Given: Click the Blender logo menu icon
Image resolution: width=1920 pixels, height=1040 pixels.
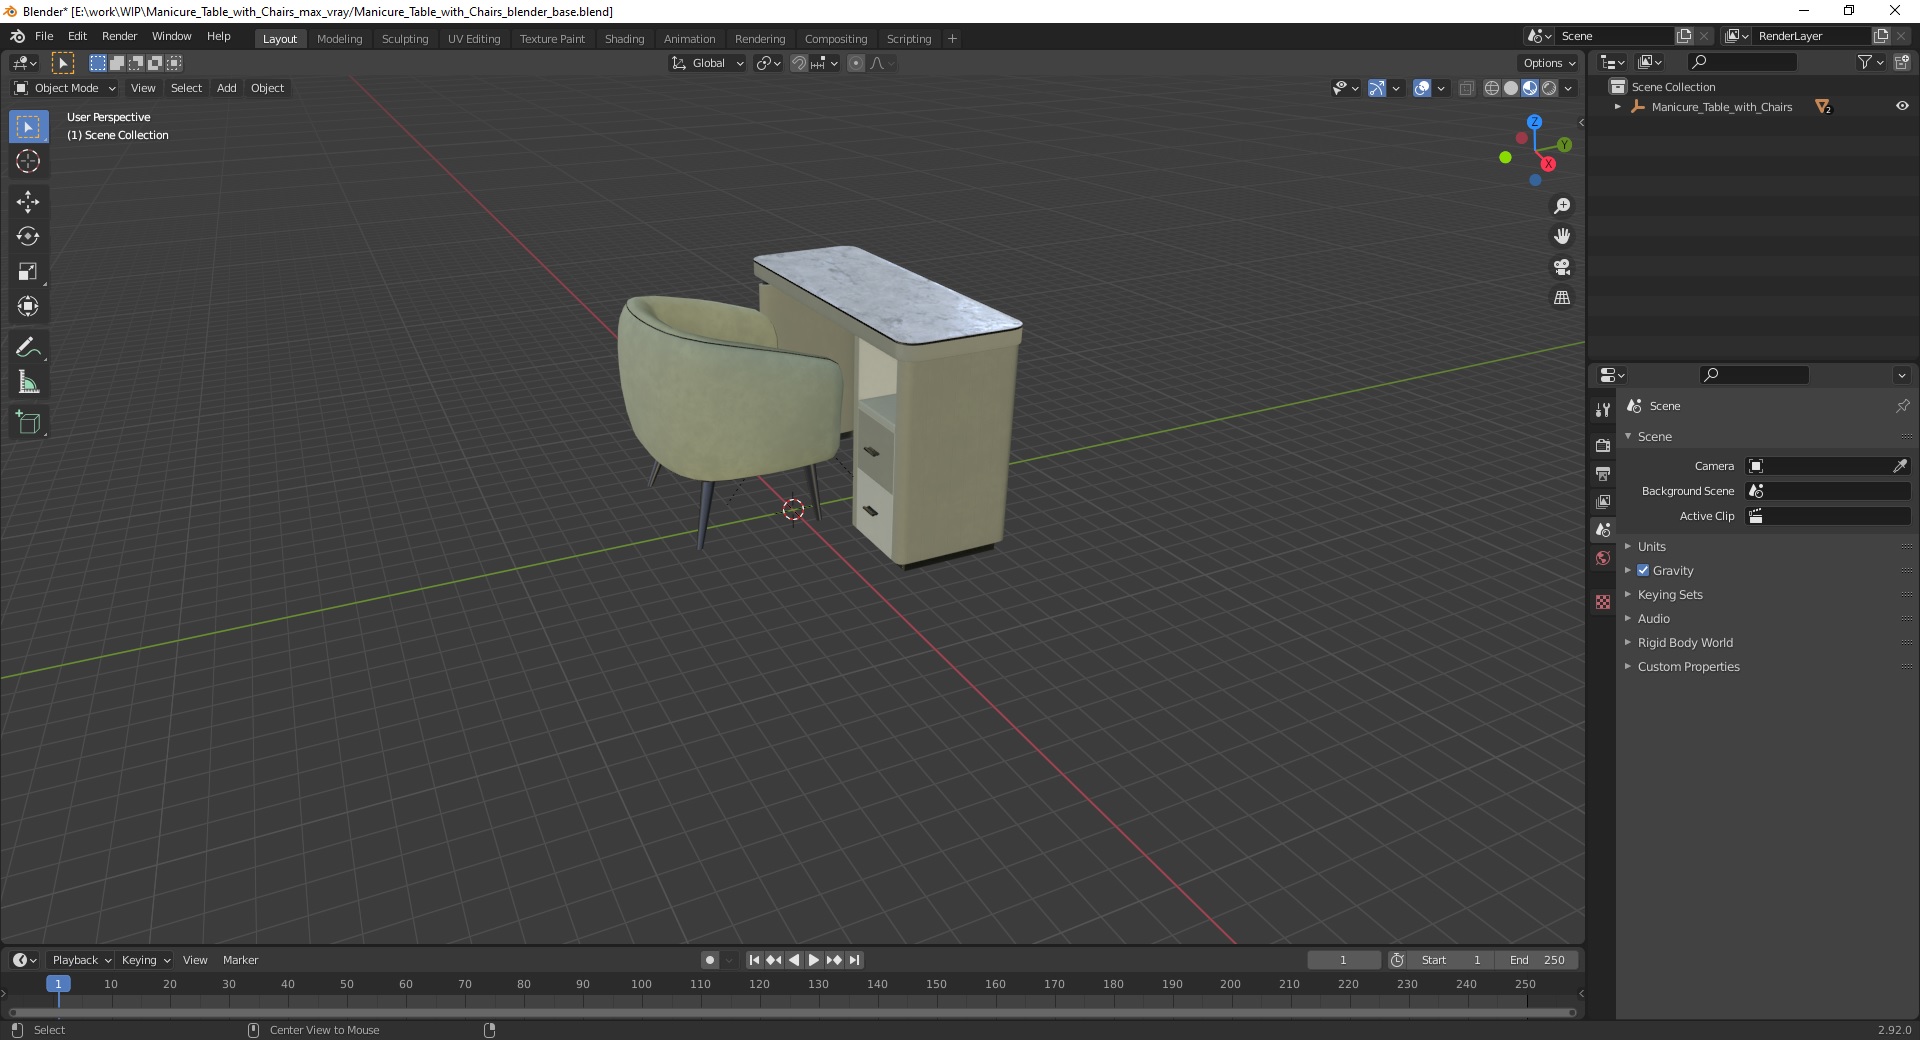Looking at the screenshot, I should (x=17, y=36).
